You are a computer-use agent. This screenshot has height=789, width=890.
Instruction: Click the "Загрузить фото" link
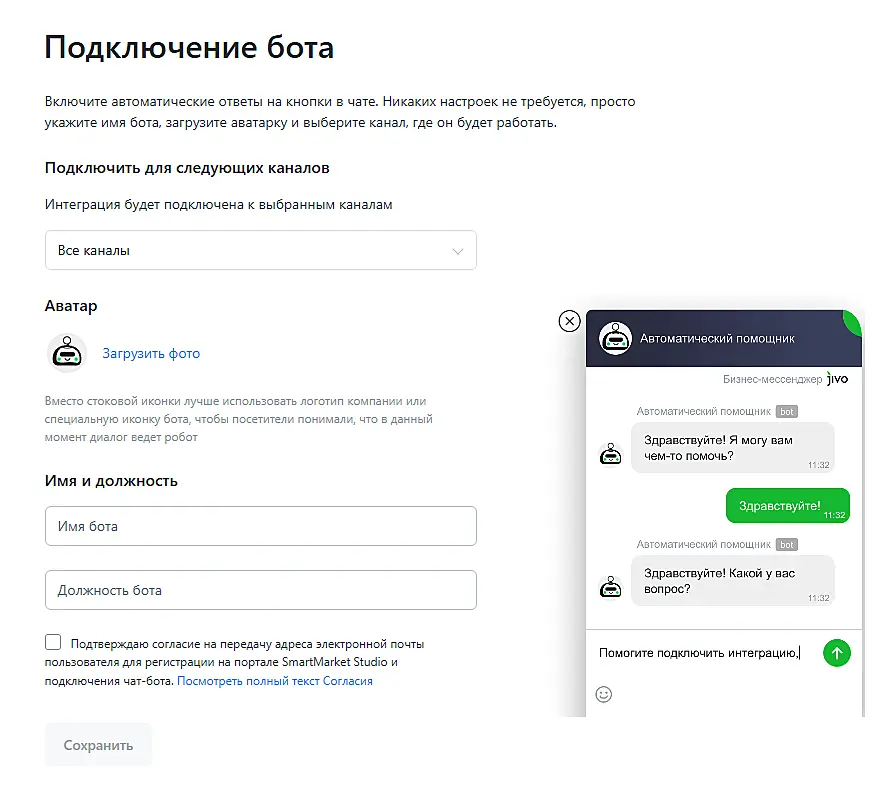click(151, 353)
